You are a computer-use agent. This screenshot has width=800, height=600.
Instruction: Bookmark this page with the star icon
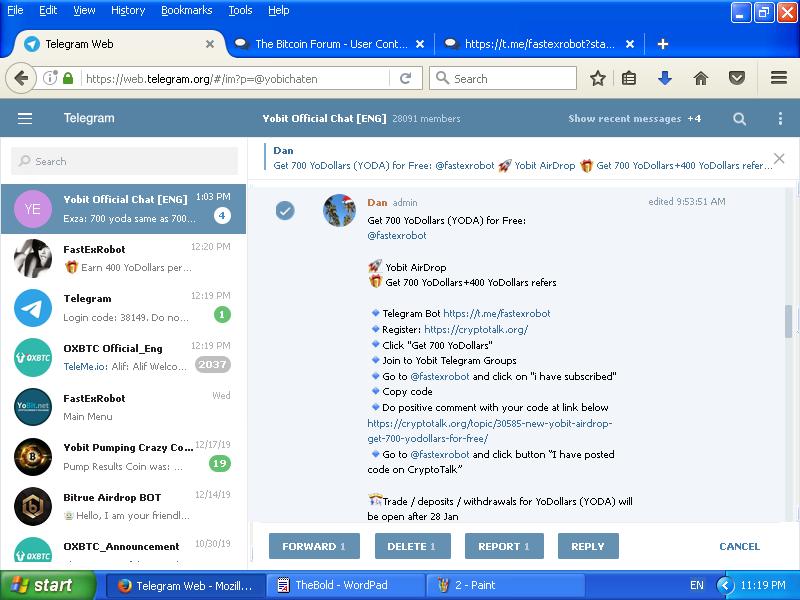[x=597, y=79]
